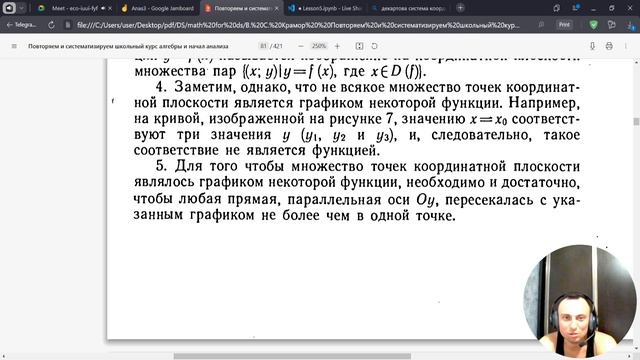The height and width of the screenshot is (360, 640).
Task: Click the fit to page icon
Action: coord(359,46)
